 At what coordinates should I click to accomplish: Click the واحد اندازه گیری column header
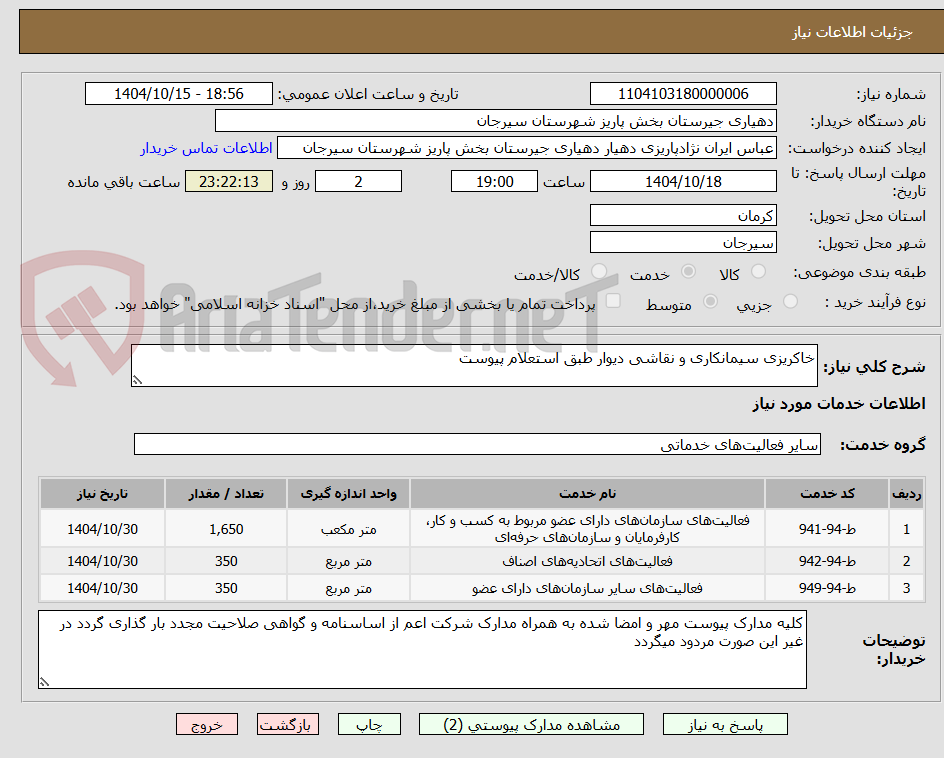(x=349, y=494)
